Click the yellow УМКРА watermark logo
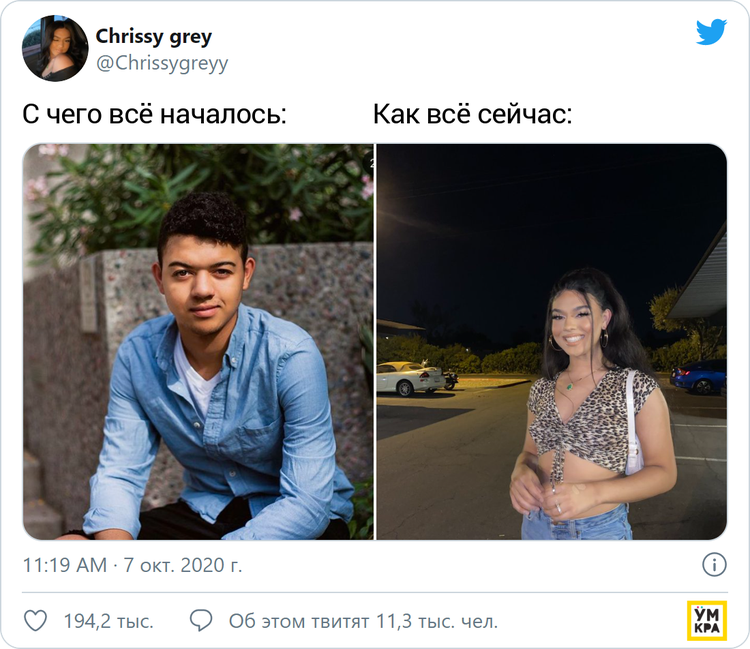Screen dimensions: 750x649 click(x=707, y=620)
